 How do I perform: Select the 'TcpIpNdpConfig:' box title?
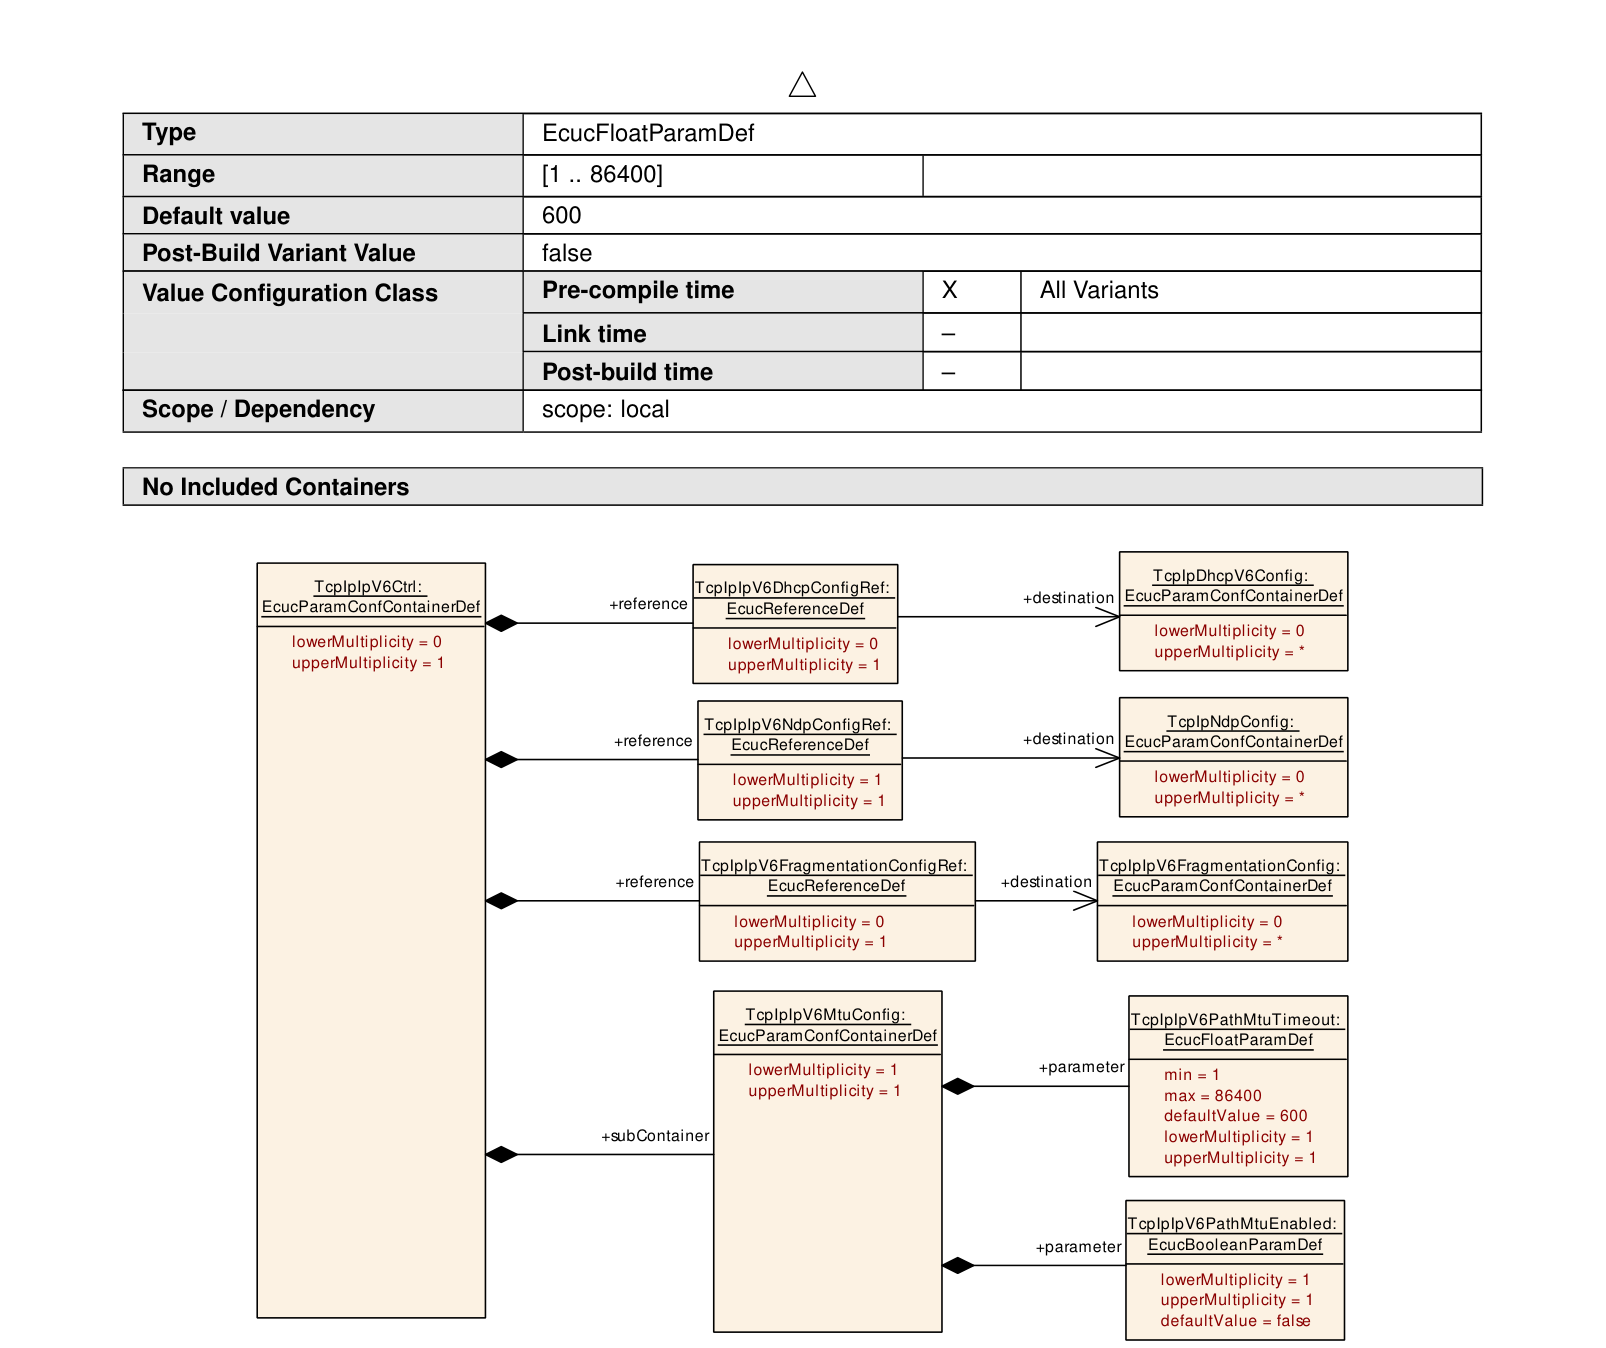(x=1231, y=722)
